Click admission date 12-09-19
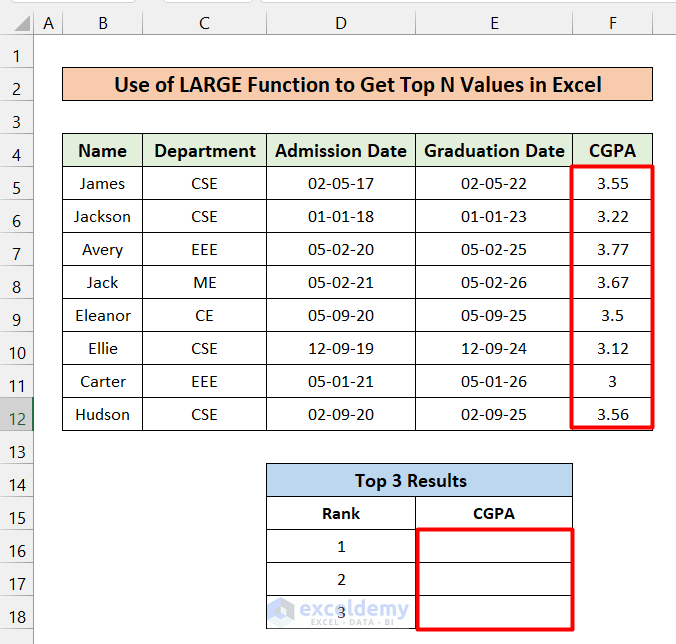676x644 pixels. [341, 348]
